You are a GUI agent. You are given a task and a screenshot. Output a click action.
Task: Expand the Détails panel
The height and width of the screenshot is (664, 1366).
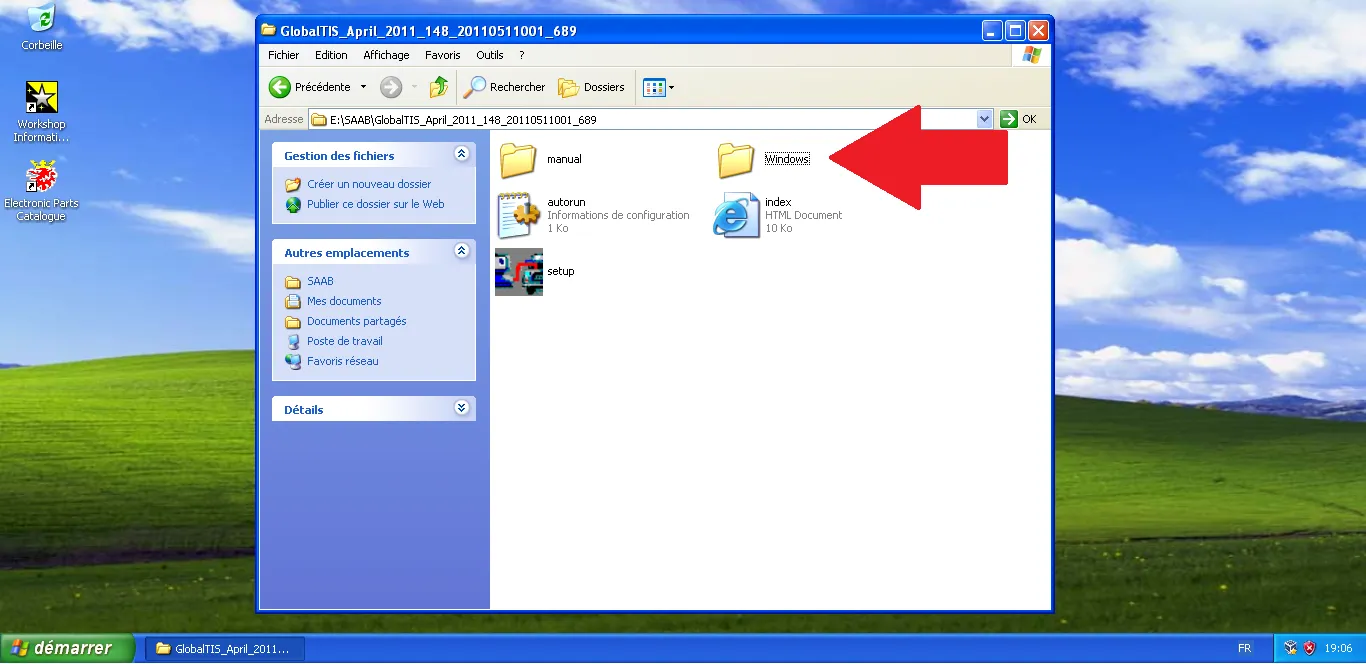click(x=461, y=408)
